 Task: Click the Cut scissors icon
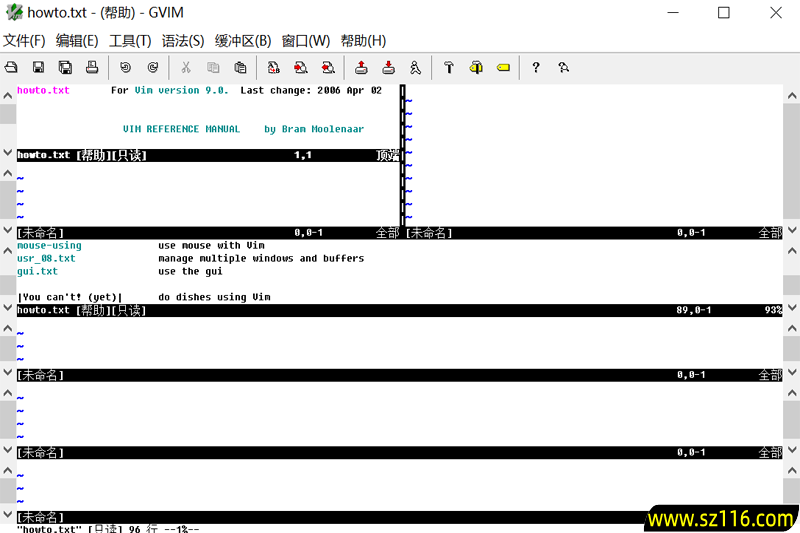(x=186, y=67)
